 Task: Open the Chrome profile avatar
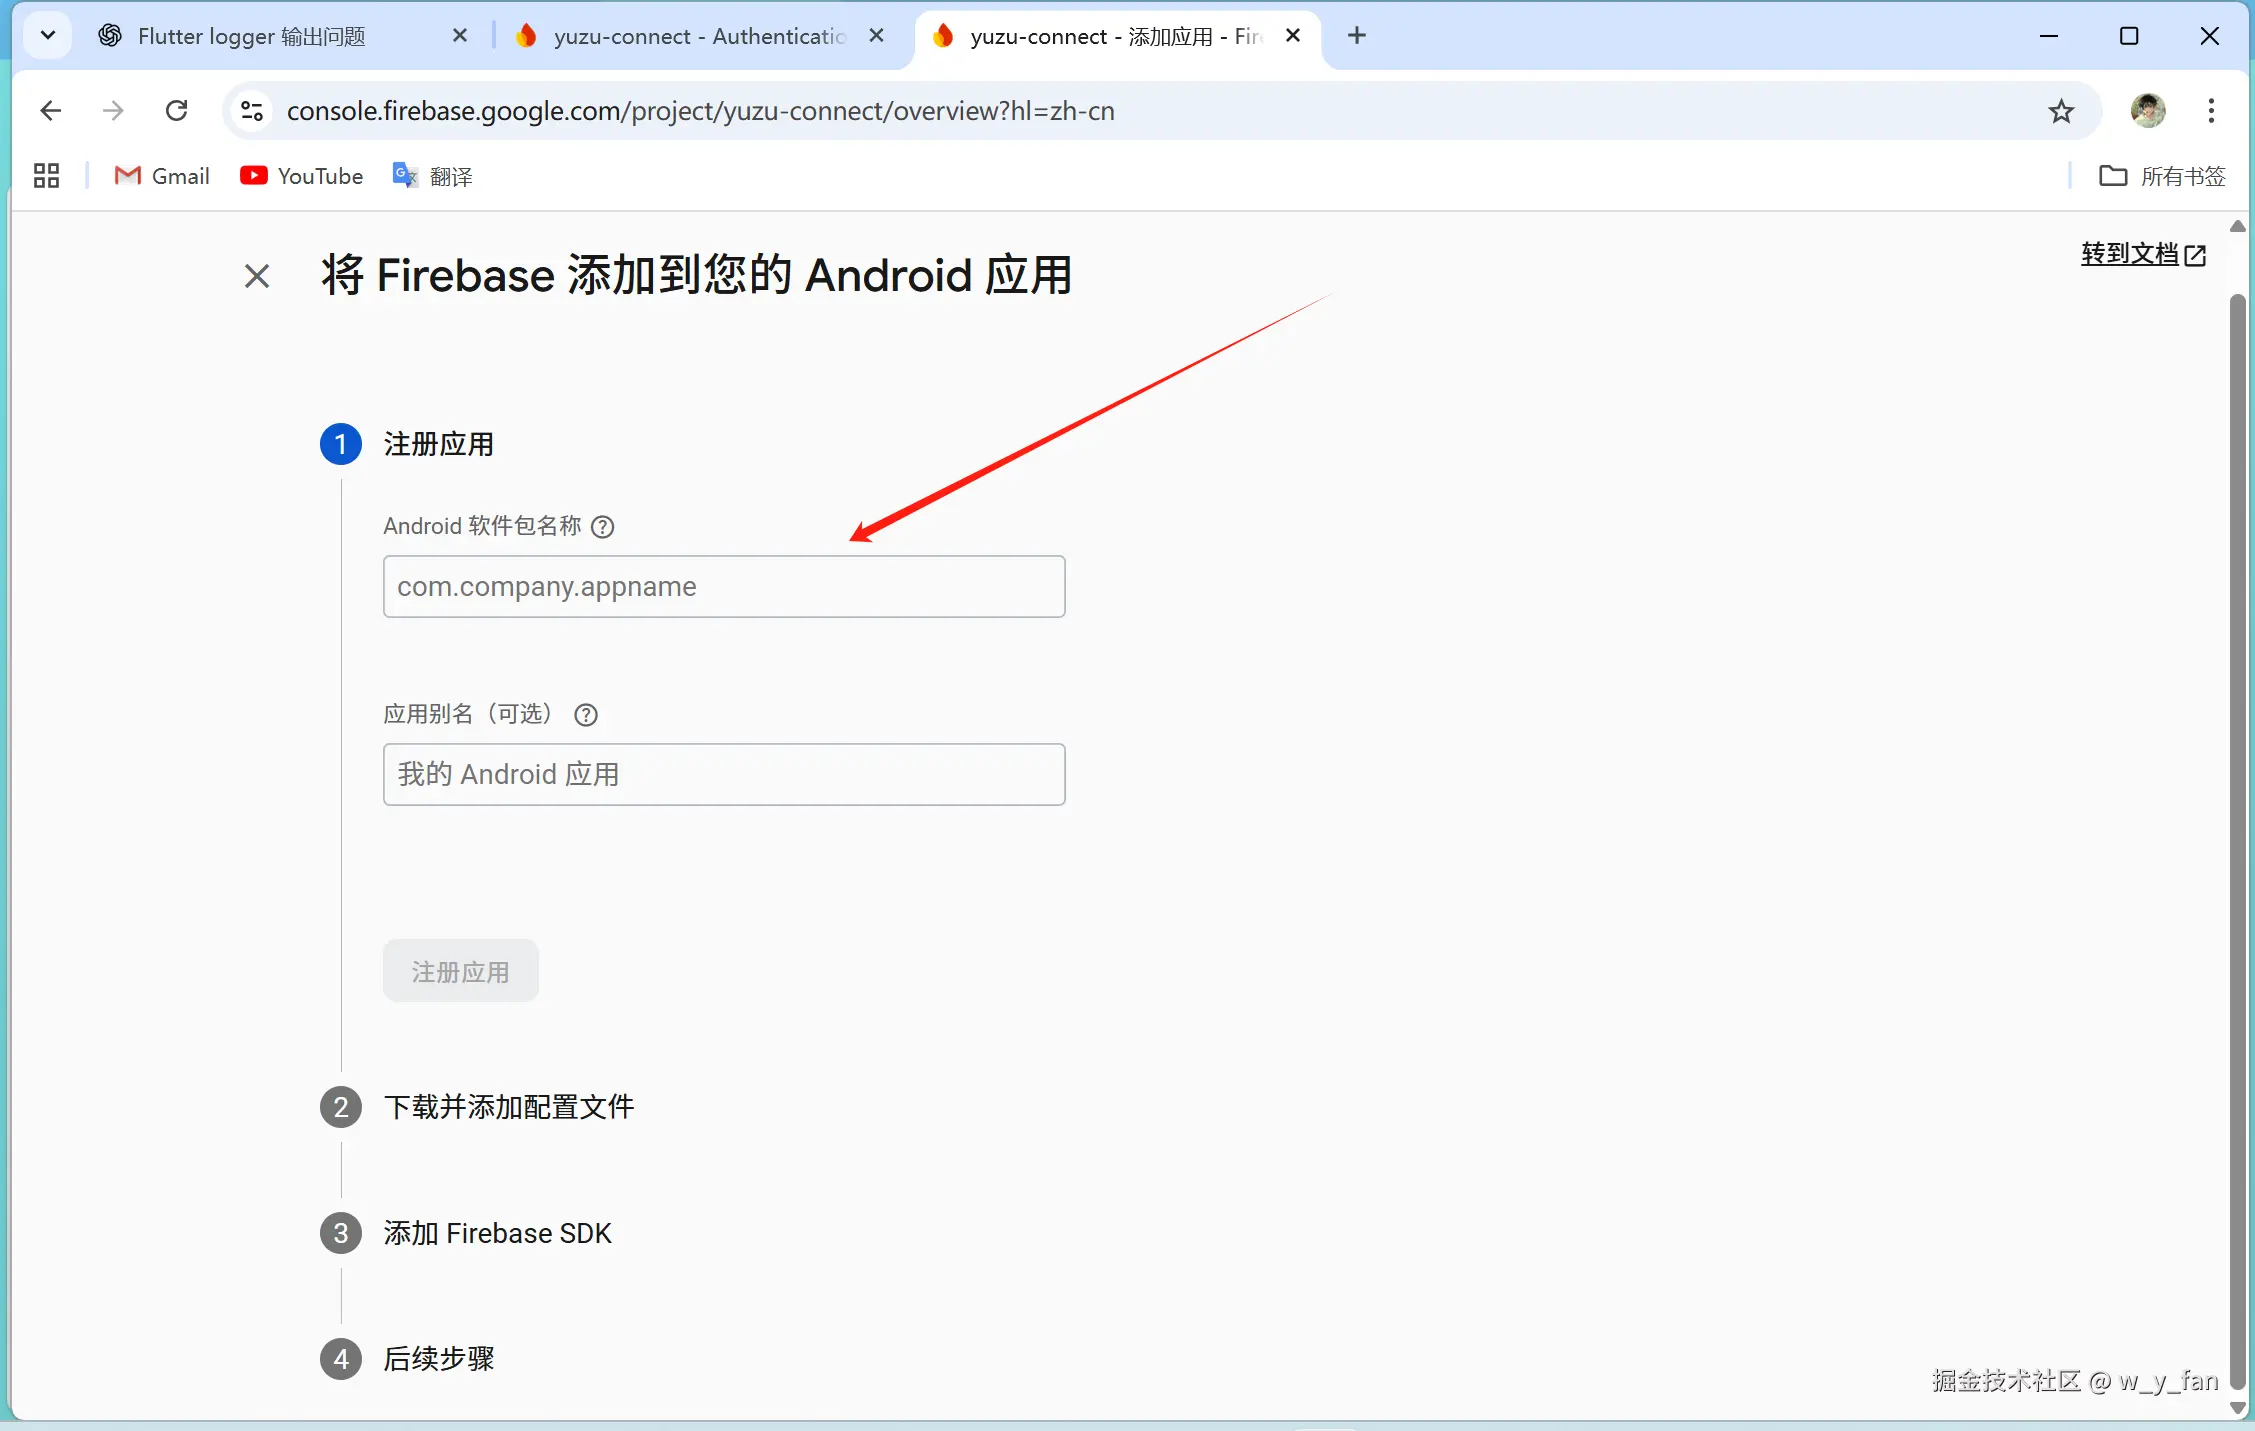(2148, 110)
